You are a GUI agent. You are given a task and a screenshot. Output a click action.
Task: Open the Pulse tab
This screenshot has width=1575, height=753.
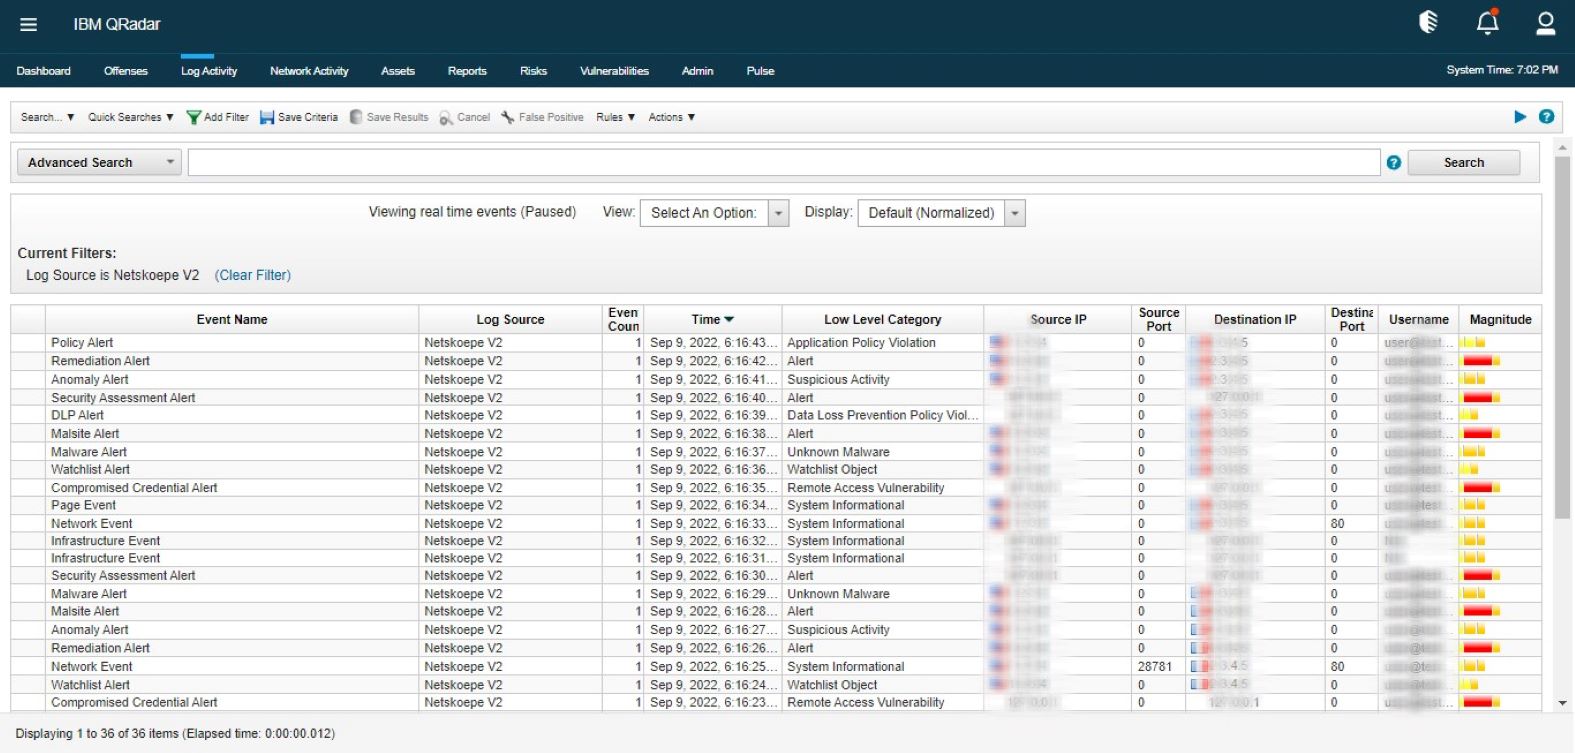[760, 71]
